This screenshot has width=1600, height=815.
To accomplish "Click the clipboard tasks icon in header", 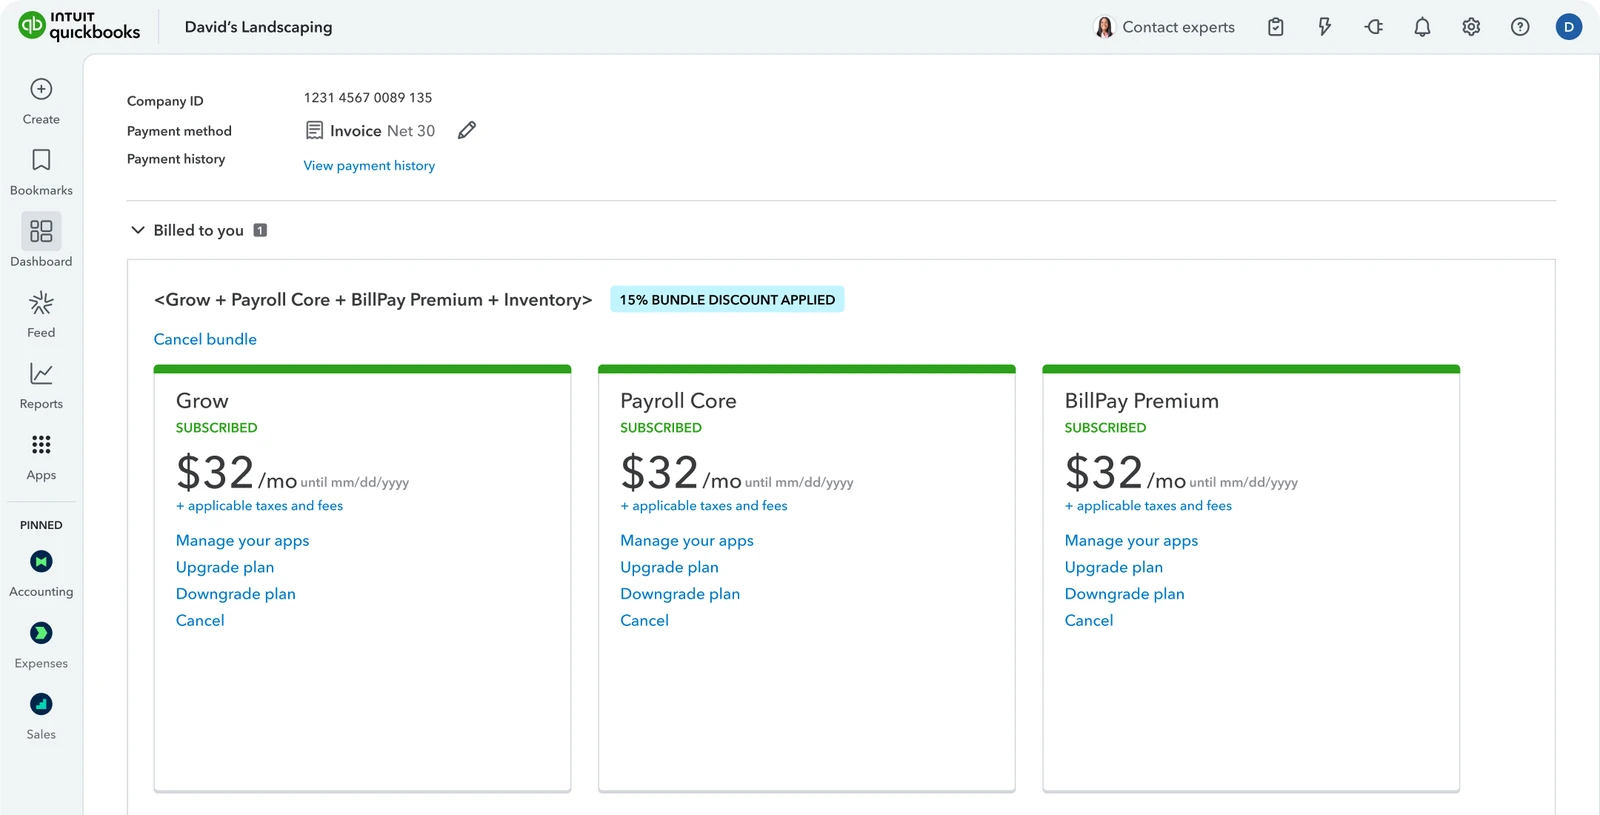I will coord(1276,27).
